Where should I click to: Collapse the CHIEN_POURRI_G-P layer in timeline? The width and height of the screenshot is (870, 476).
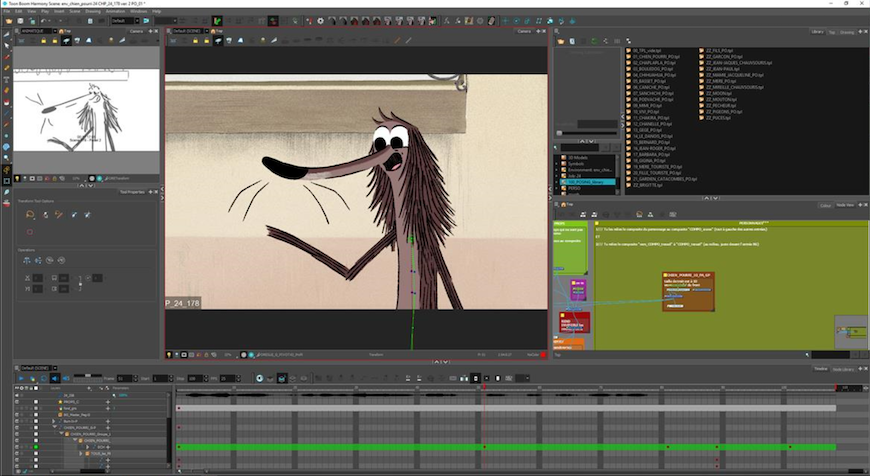pos(54,427)
